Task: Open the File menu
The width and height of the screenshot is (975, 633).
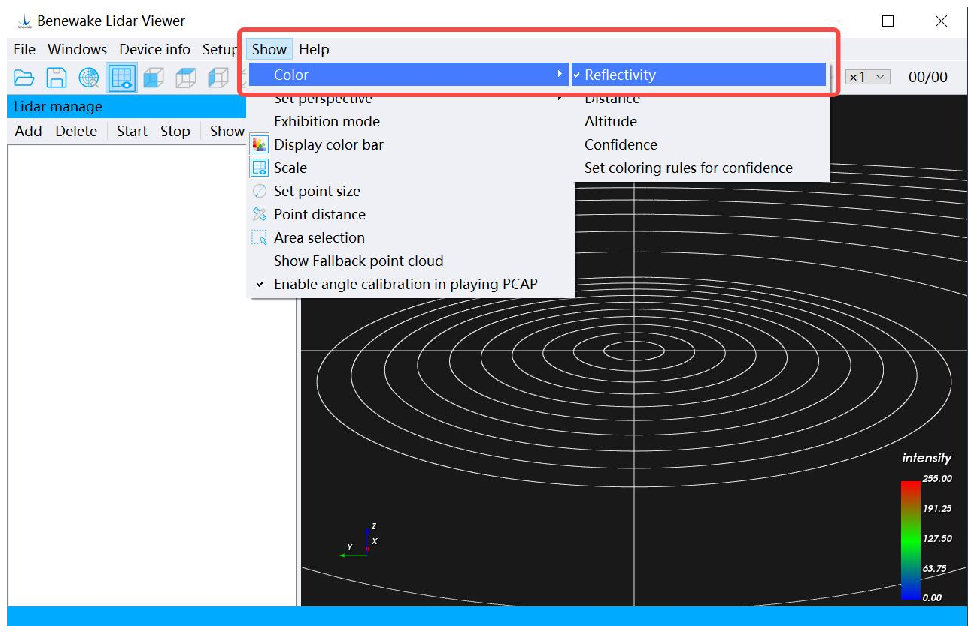Action: 25,49
